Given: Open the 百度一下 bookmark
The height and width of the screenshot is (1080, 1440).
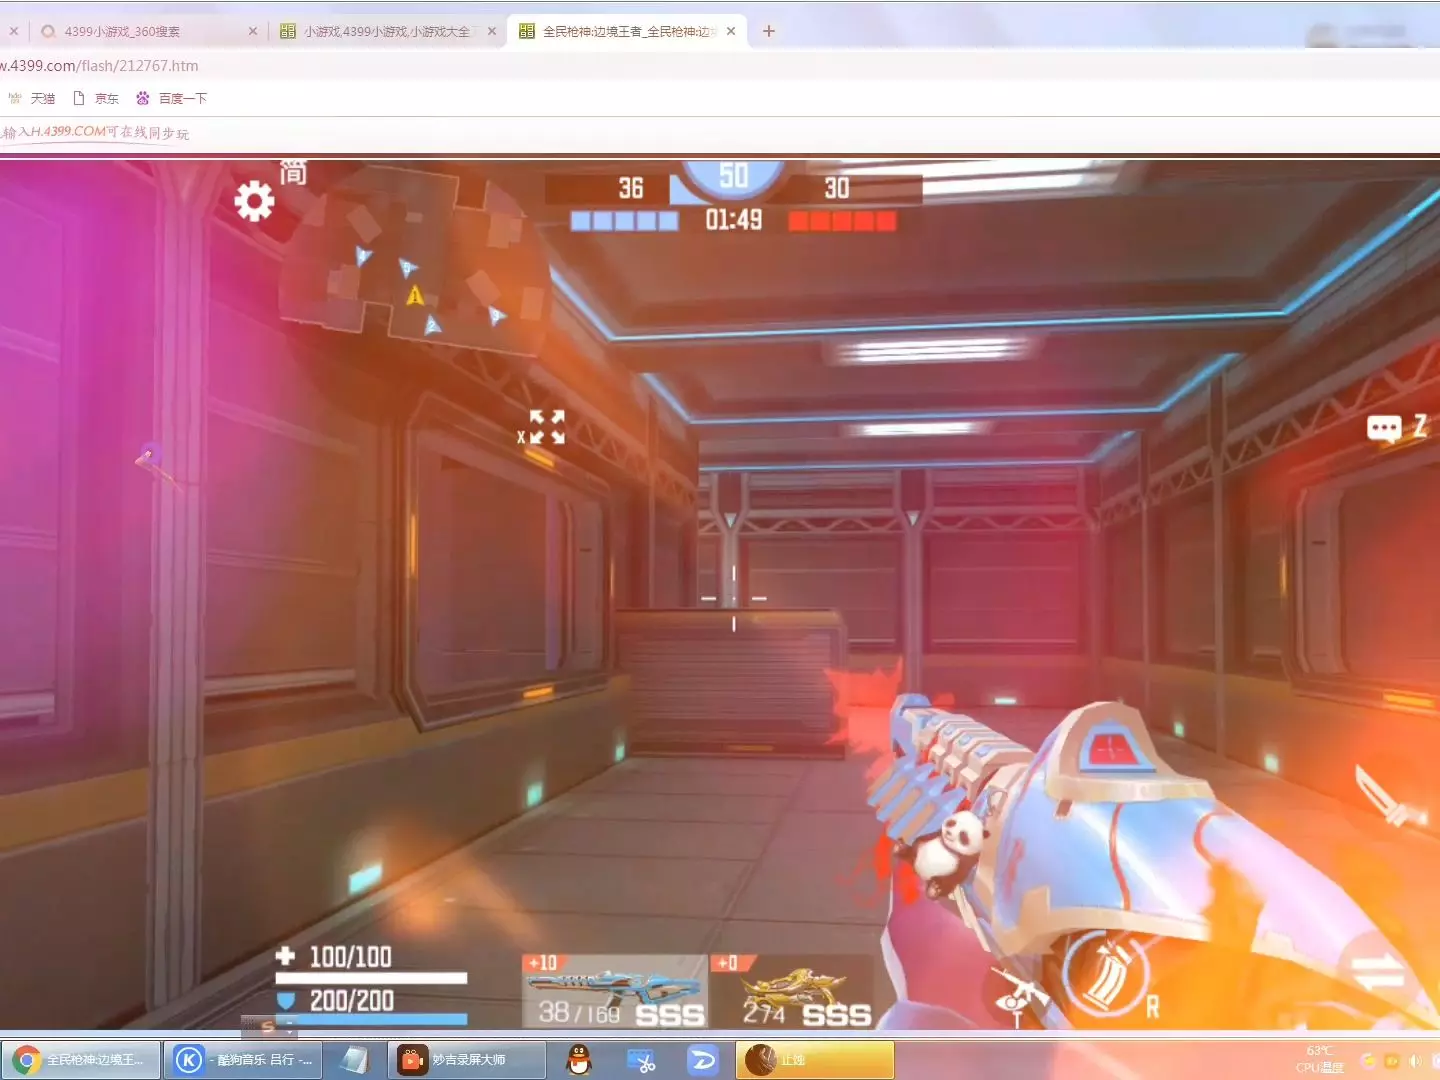Looking at the screenshot, I should click(171, 98).
